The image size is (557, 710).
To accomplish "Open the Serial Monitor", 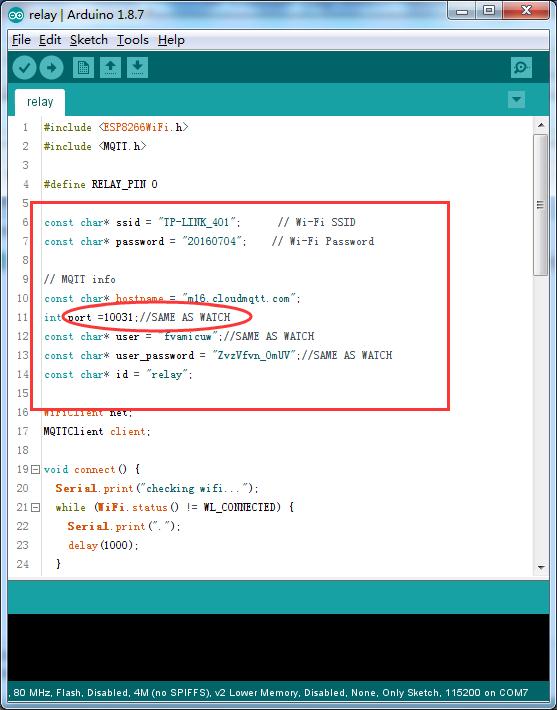I will coord(521,68).
